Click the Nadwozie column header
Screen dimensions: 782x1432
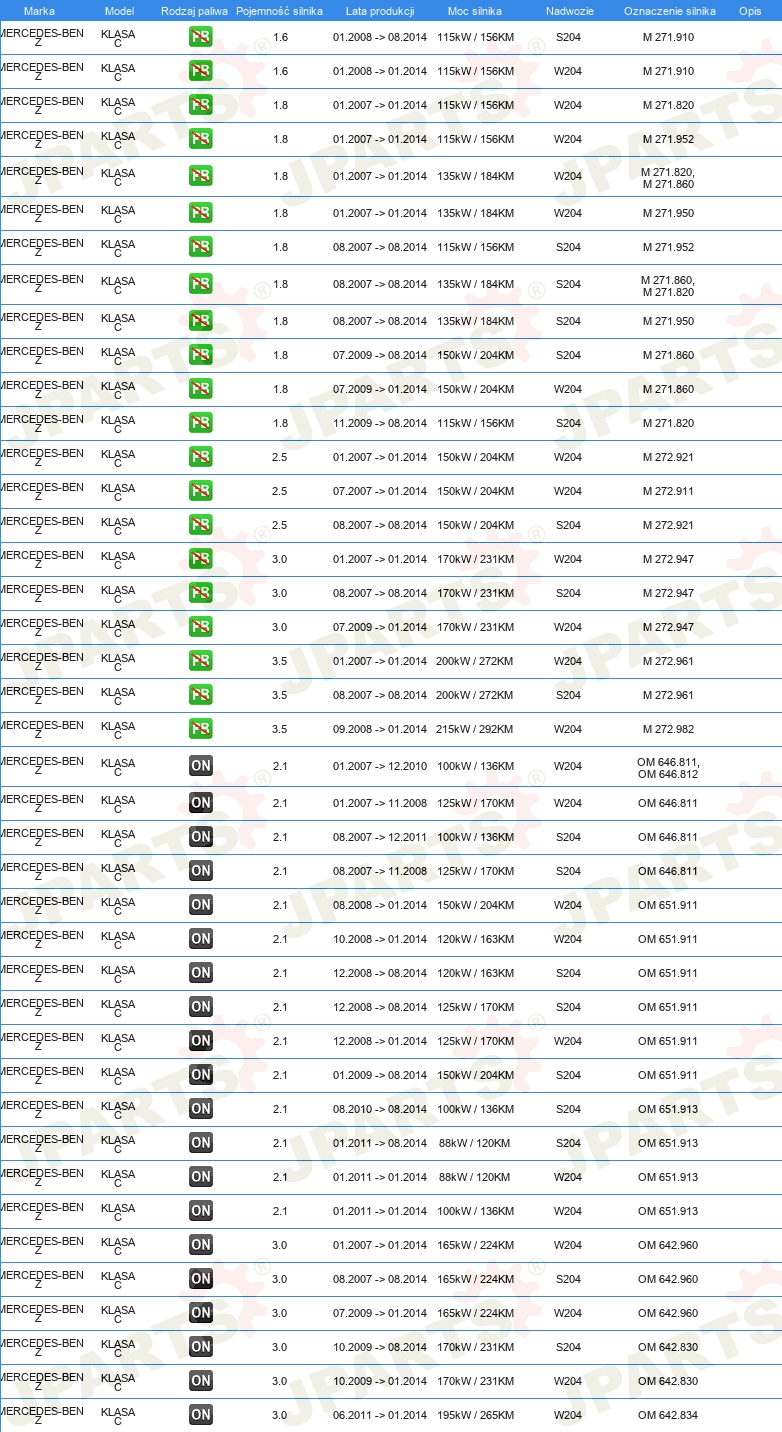point(568,11)
